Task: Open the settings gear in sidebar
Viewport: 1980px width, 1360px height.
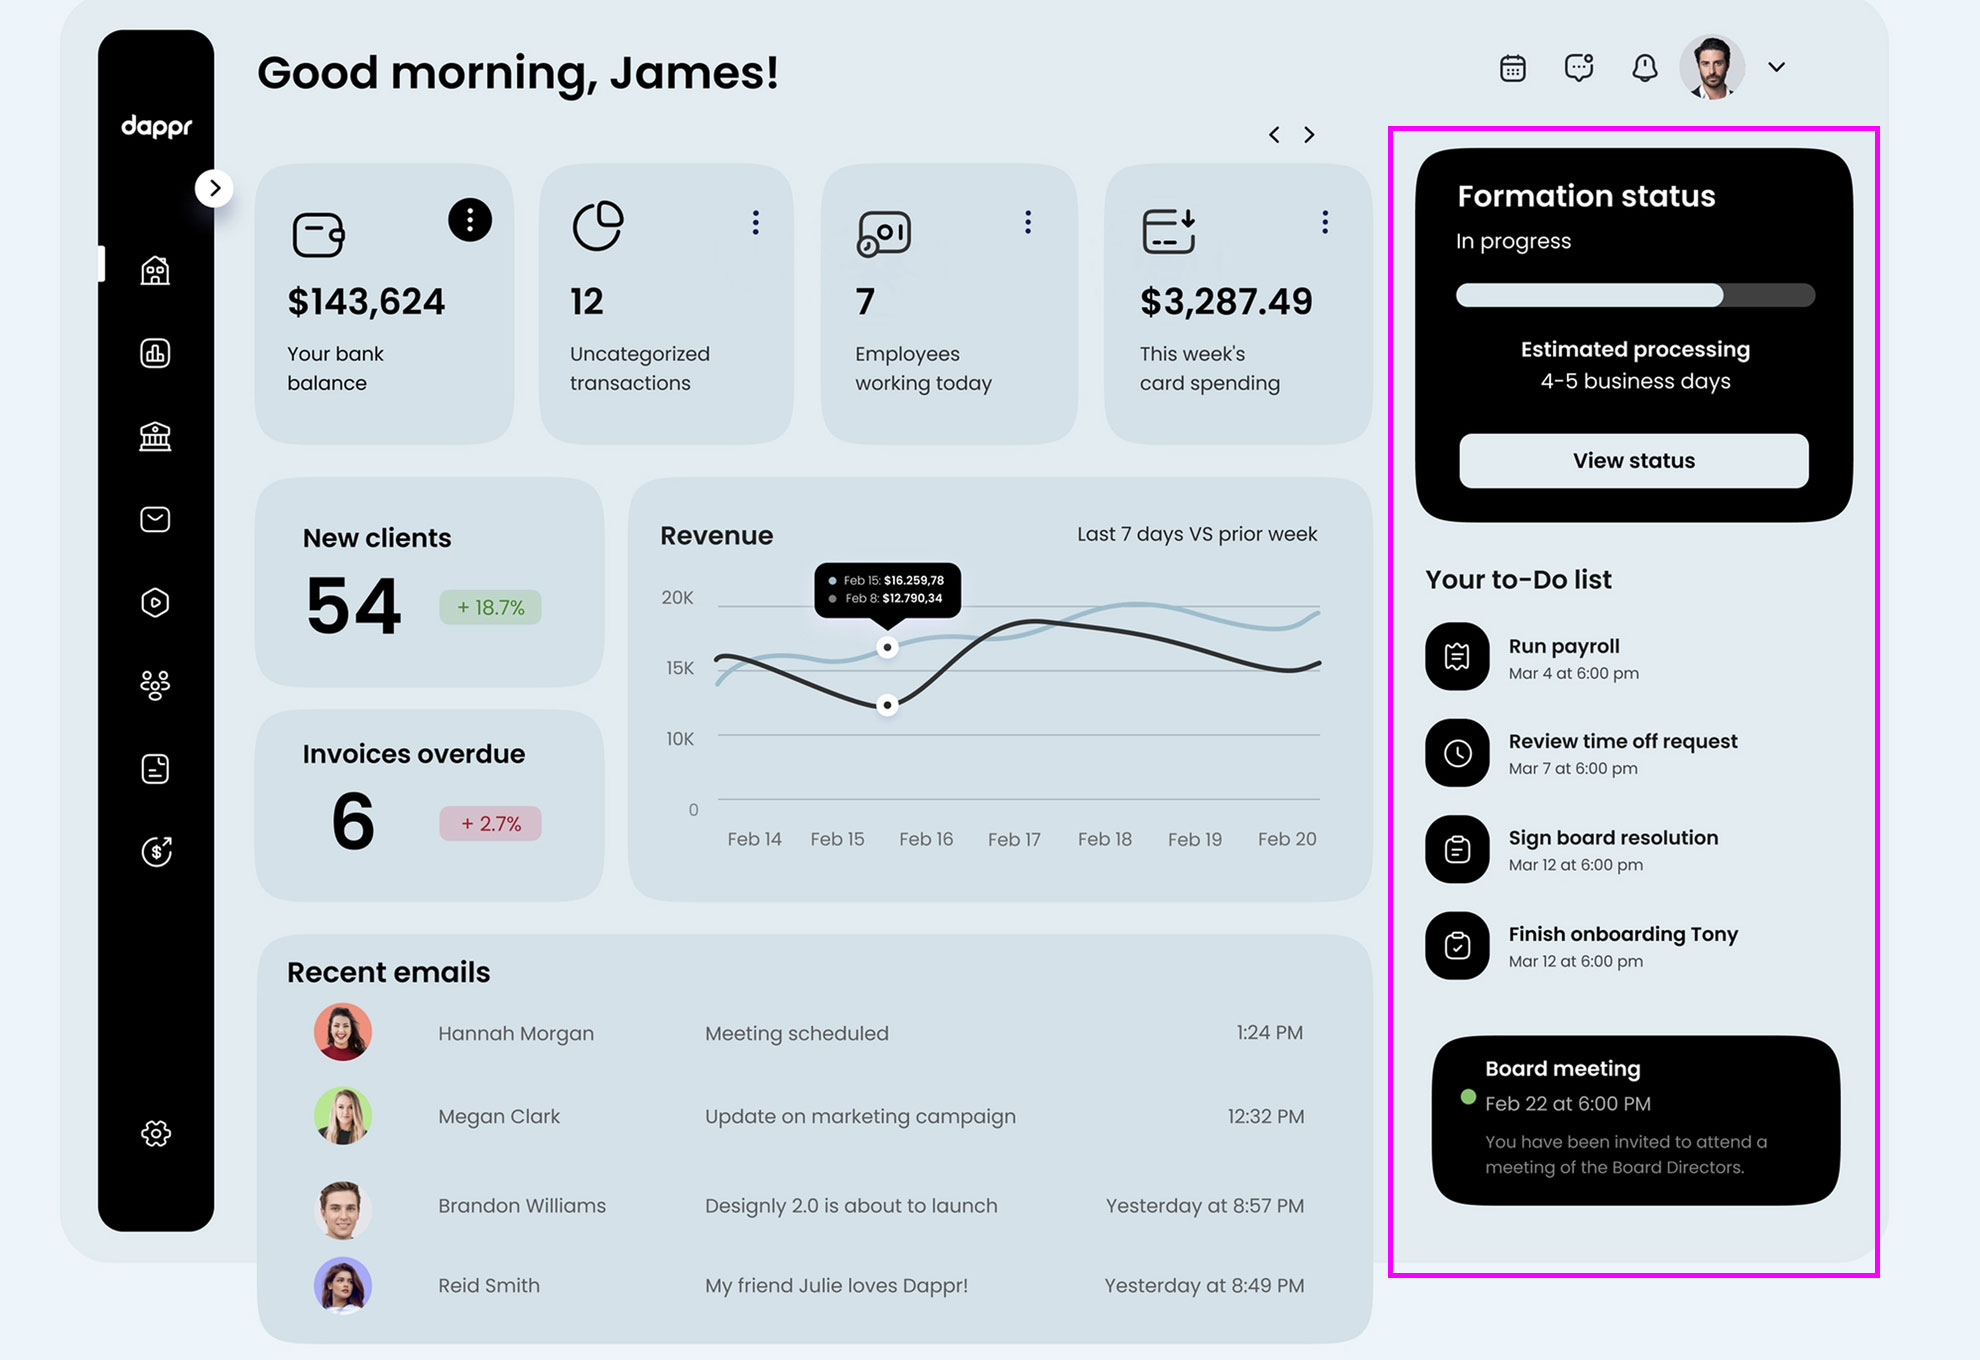Action: point(156,1133)
